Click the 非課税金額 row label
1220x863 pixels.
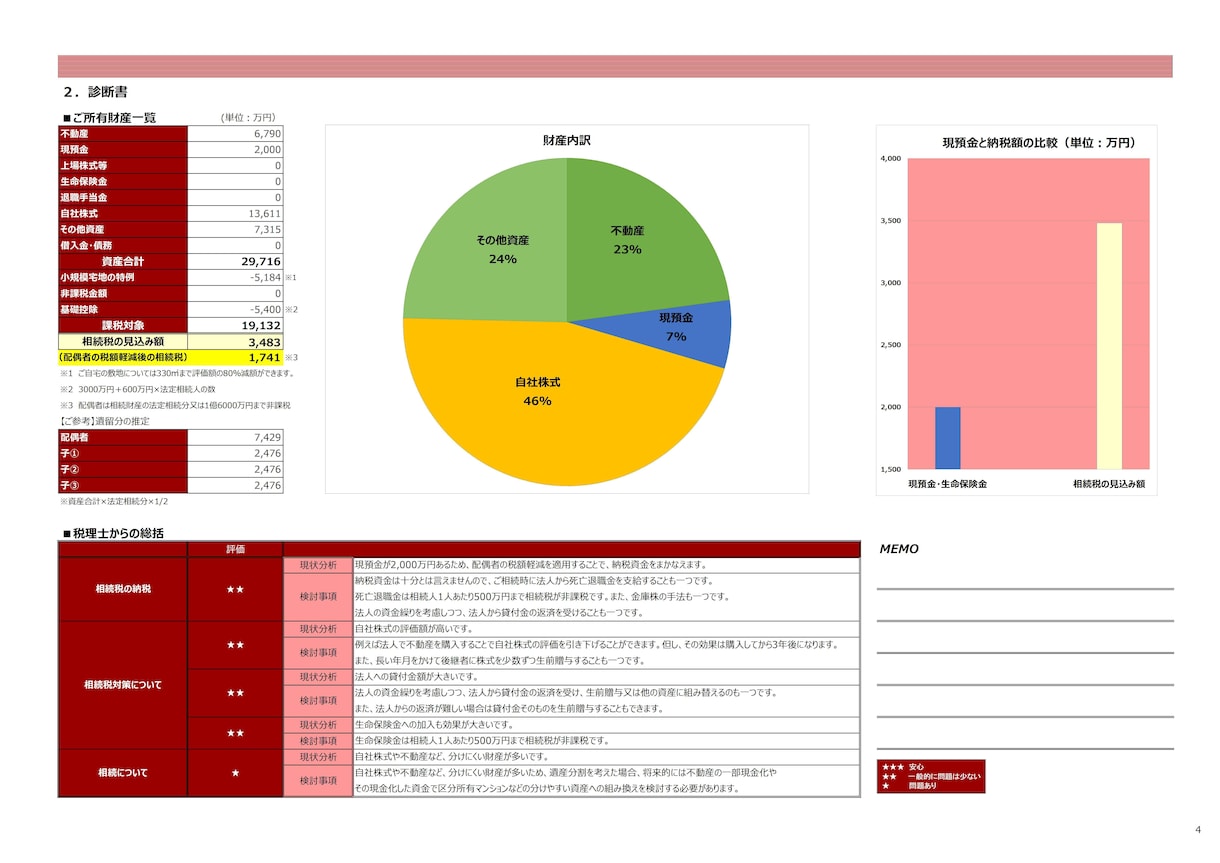(123, 294)
